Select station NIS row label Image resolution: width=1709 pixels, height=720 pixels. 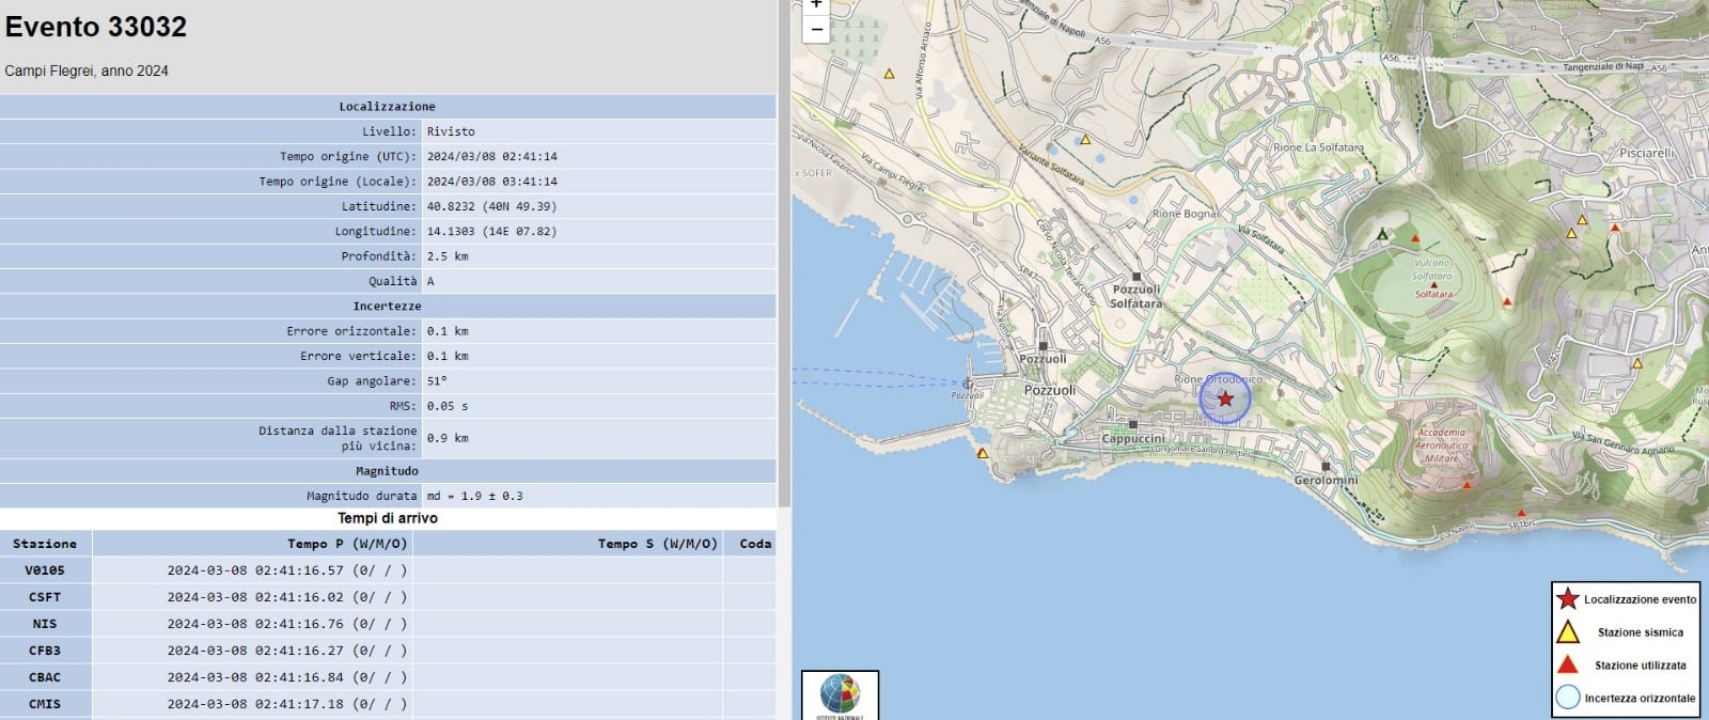(45, 624)
